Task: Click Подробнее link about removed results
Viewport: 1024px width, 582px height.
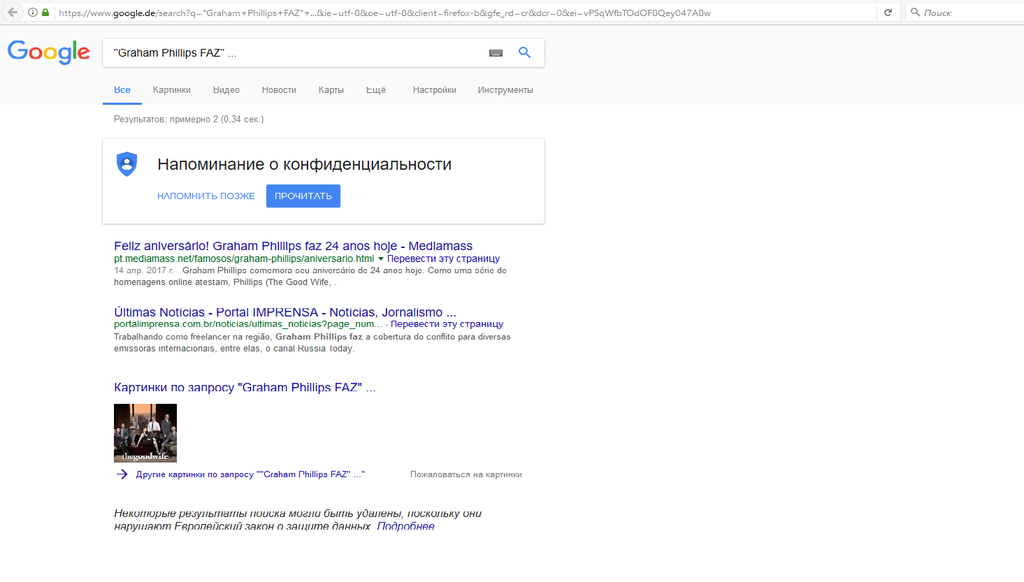Action: click(x=406, y=526)
